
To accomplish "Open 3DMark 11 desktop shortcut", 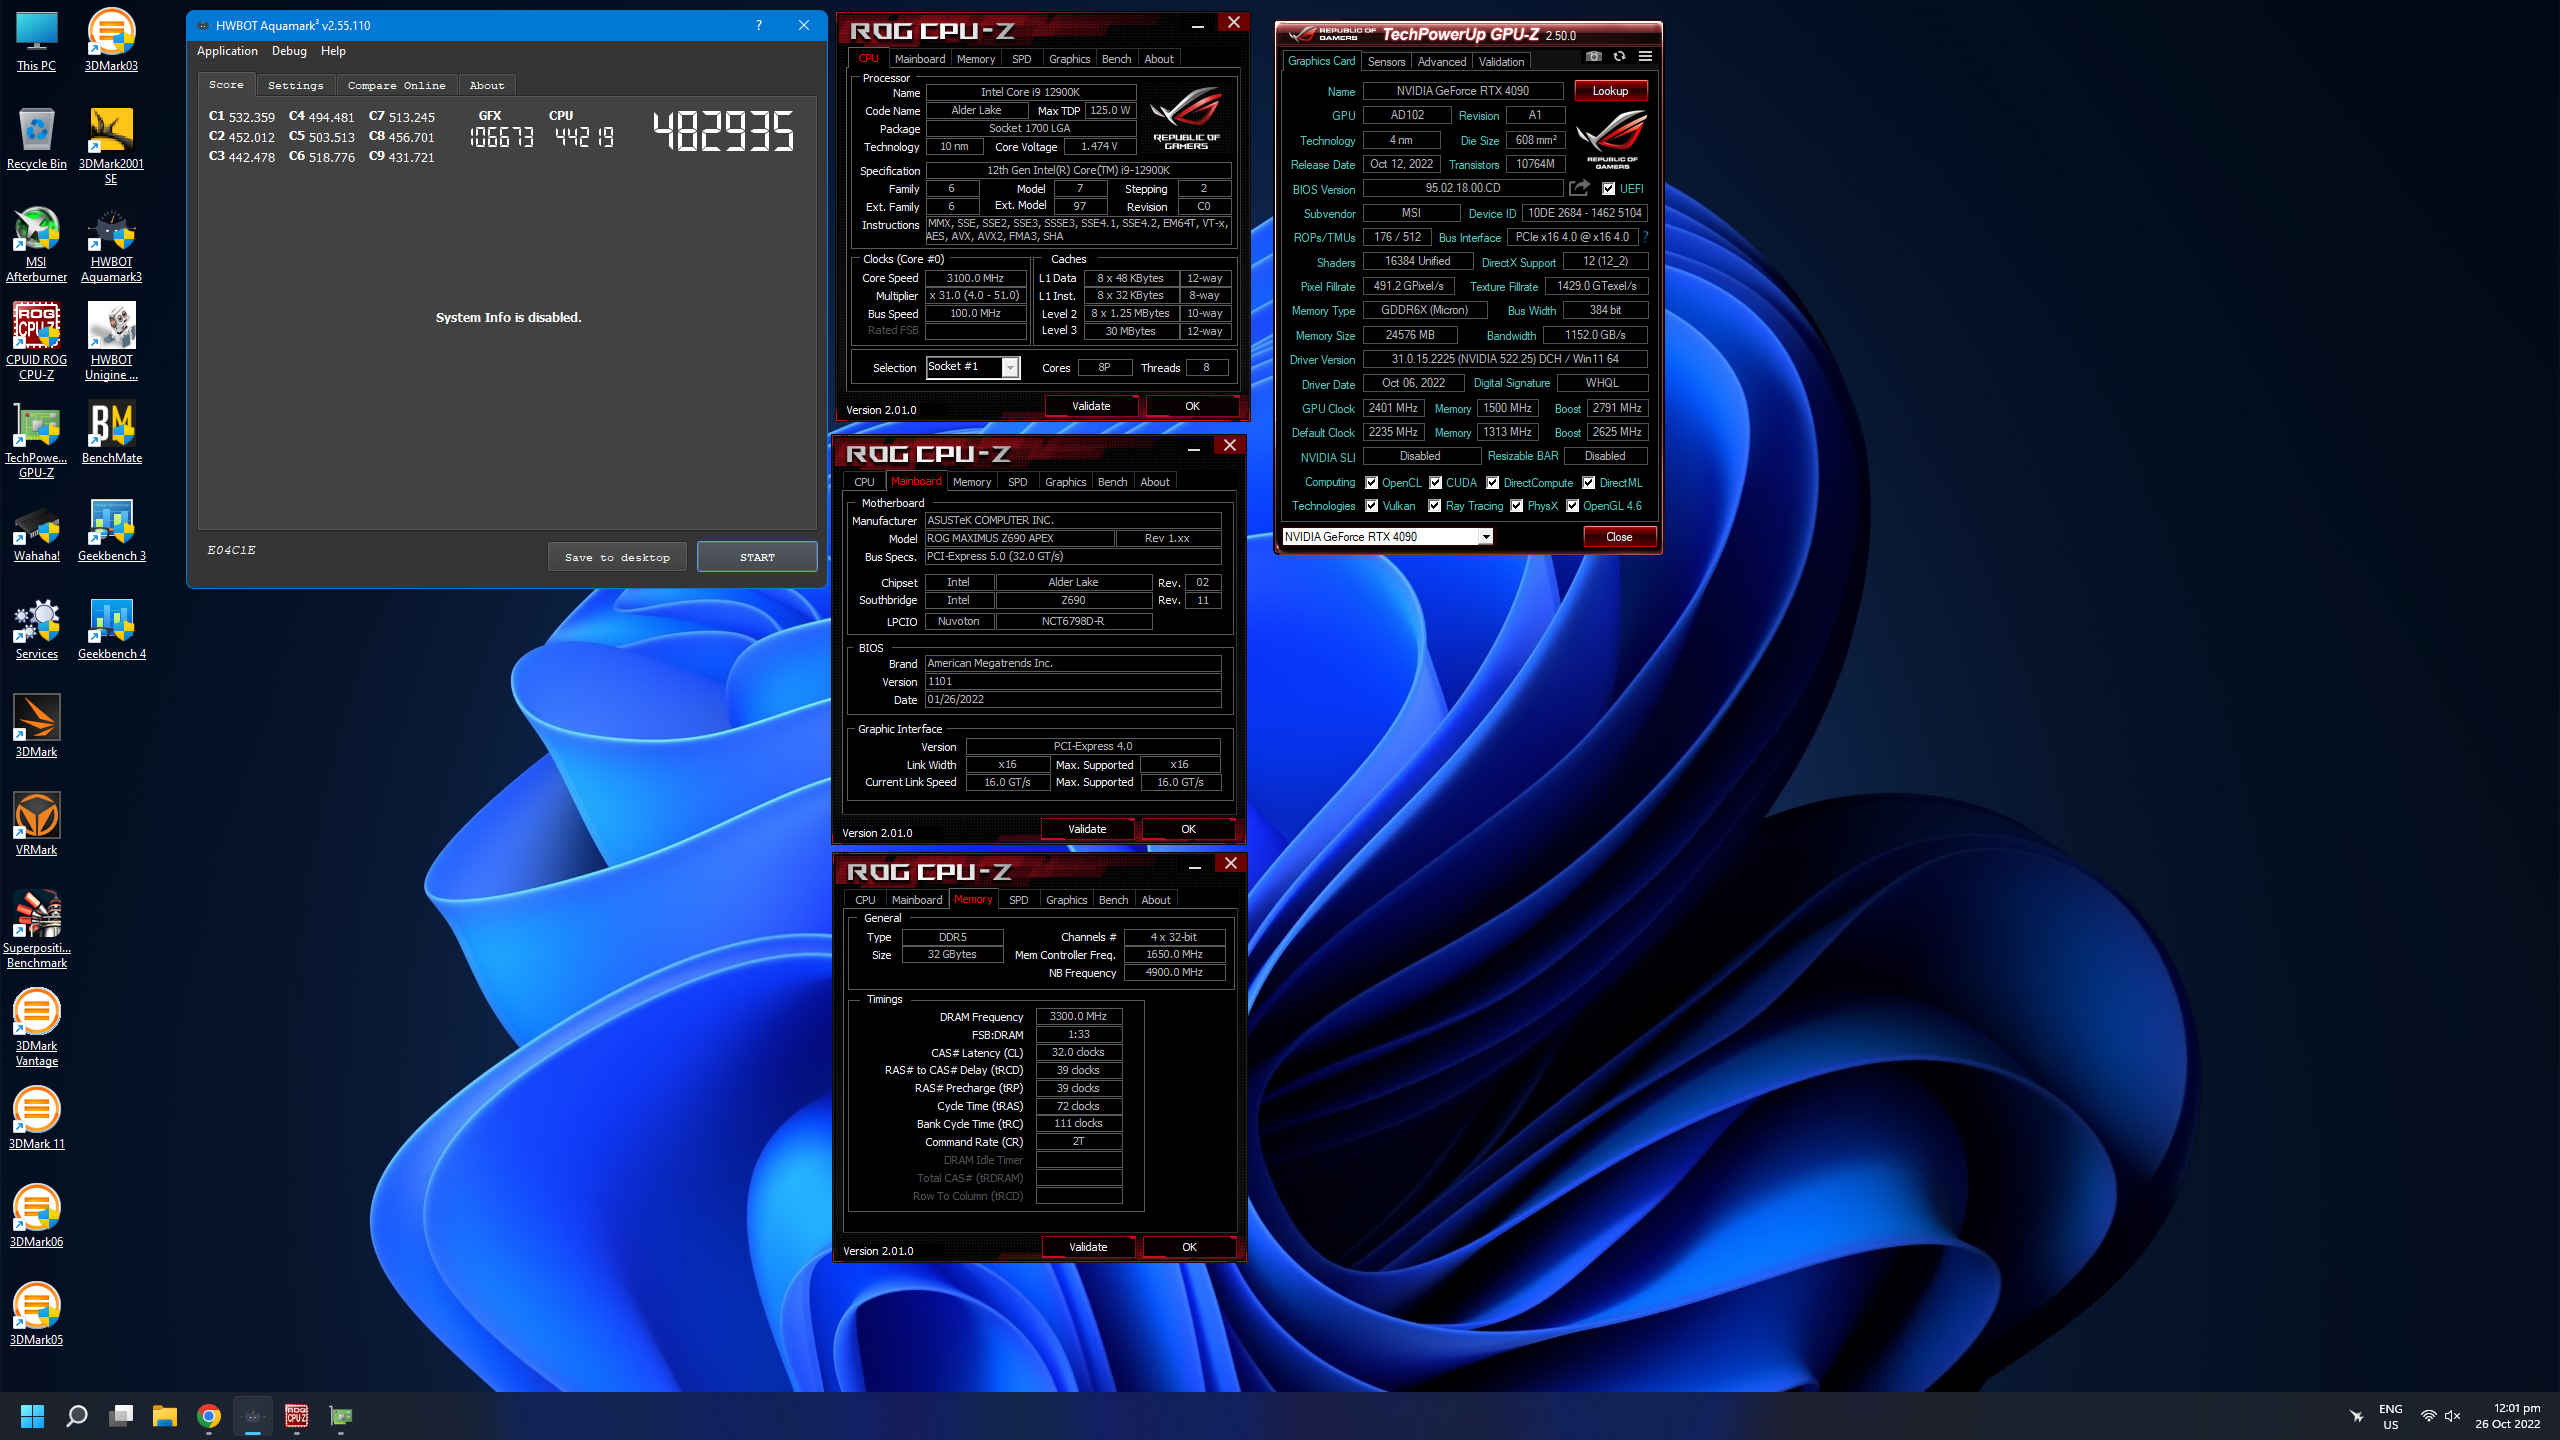I will click(x=36, y=1119).
